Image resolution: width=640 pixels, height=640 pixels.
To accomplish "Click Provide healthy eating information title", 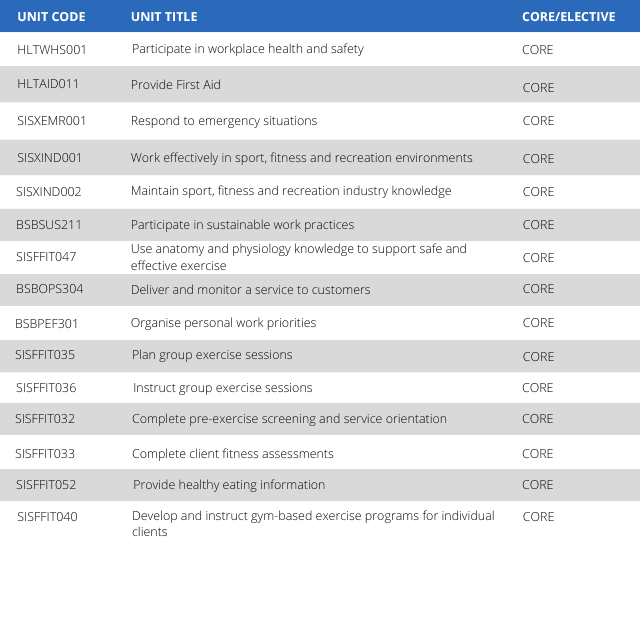I will (229, 485).
